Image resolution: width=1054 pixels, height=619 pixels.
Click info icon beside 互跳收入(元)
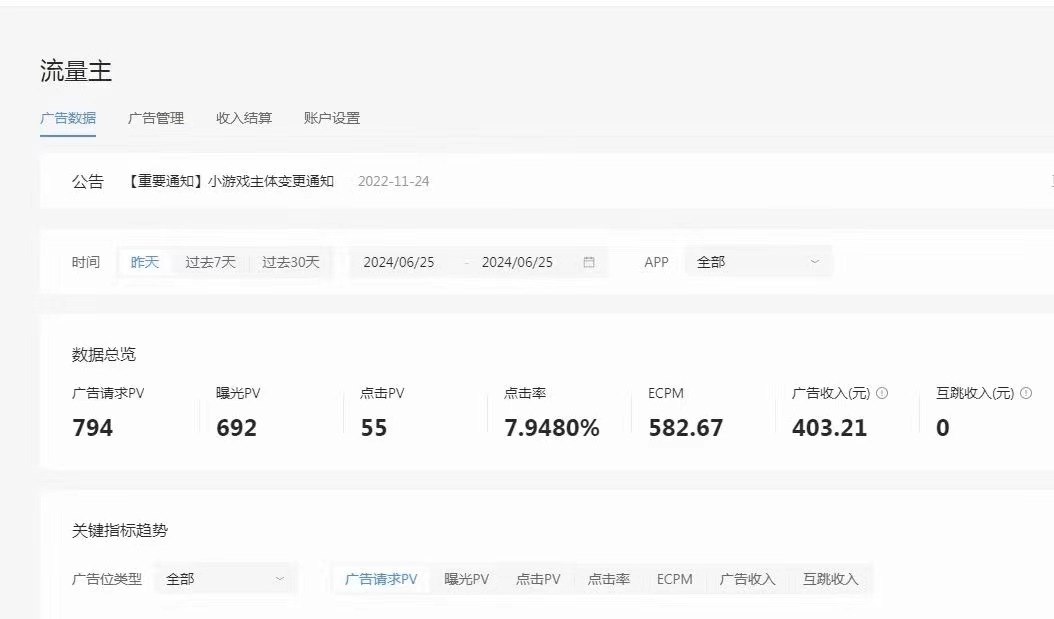point(1026,394)
